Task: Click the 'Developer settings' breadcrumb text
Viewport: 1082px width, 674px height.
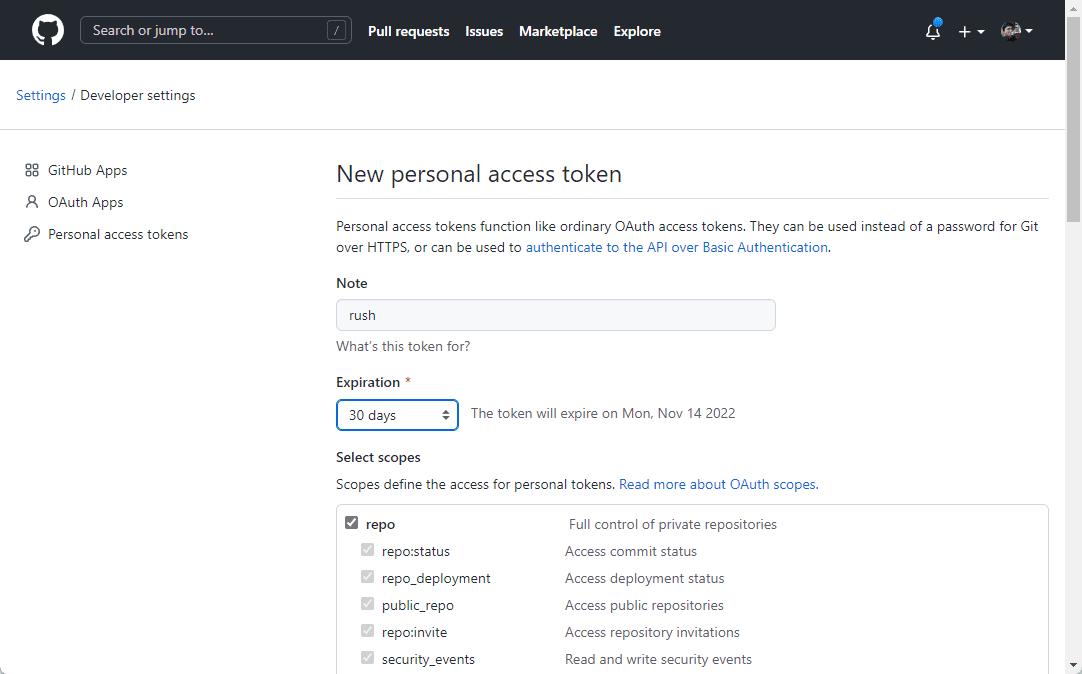Action: pyautogui.click(x=137, y=95)
